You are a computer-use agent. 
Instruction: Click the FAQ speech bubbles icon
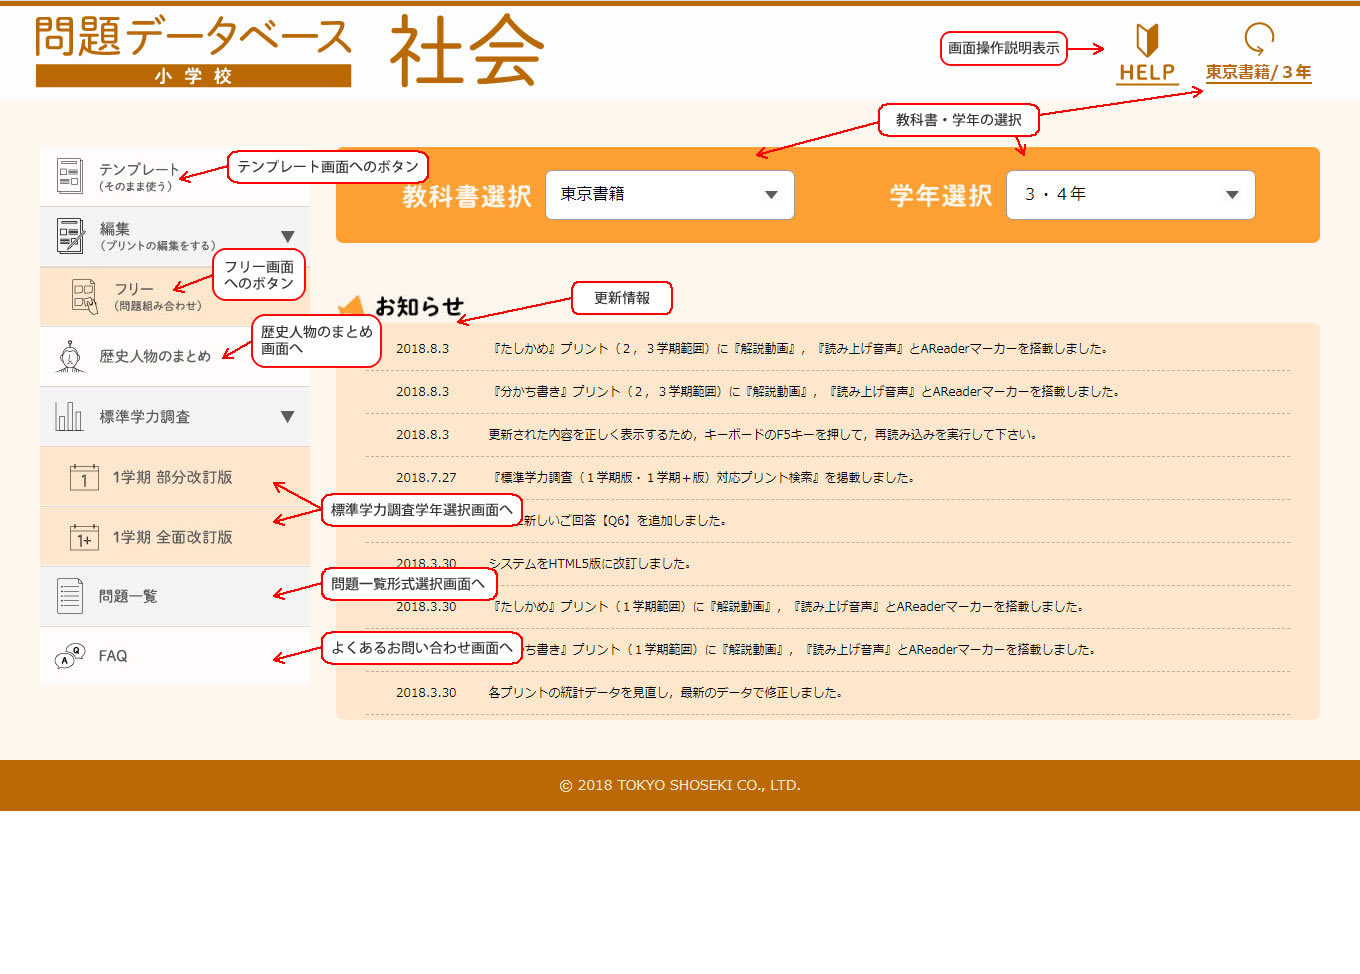point(69,656)
